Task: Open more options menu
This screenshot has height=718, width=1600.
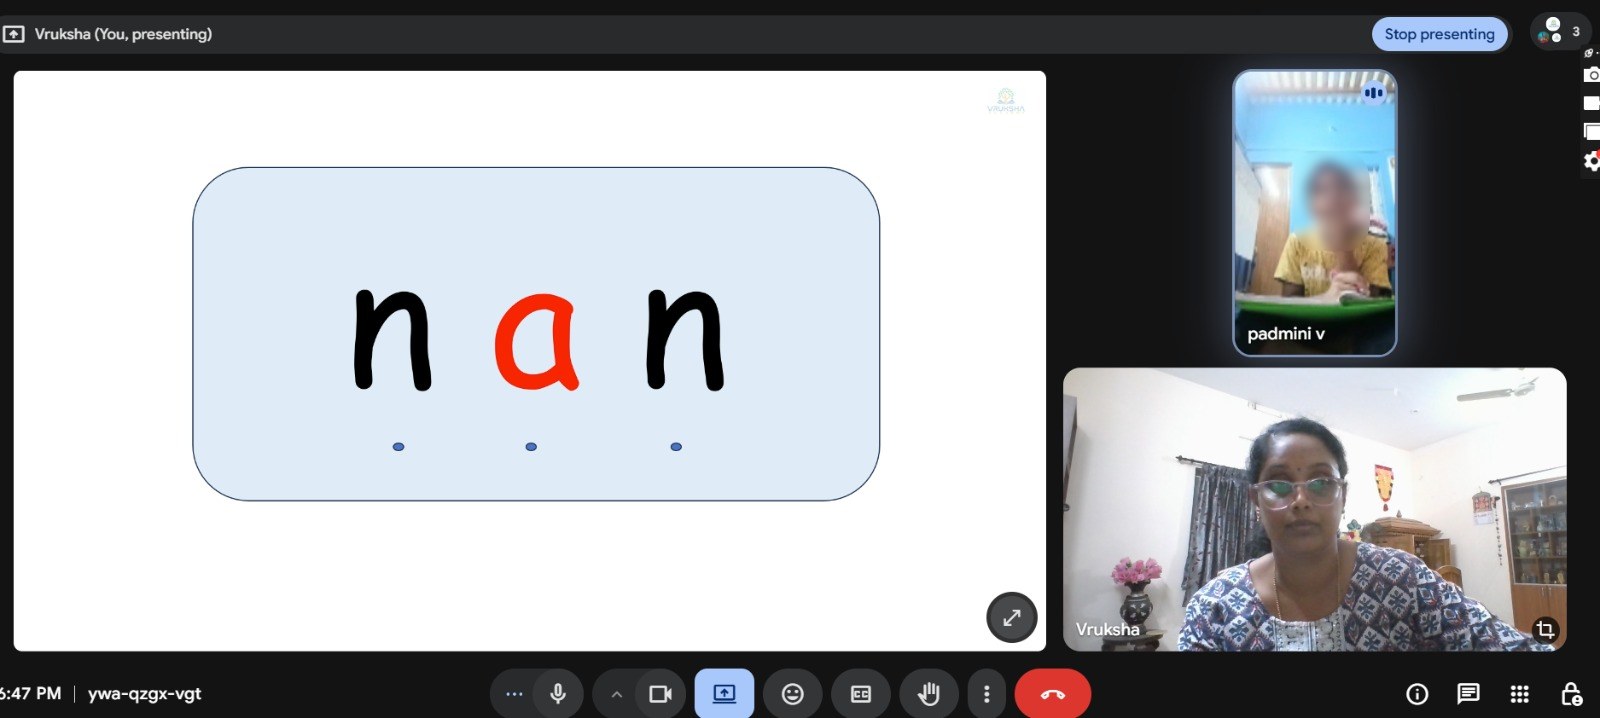Action: pos(986,693)
